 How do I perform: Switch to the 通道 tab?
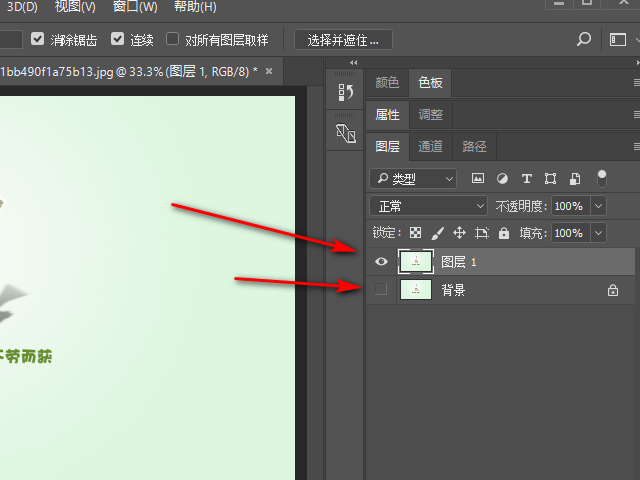click(430, 146)
